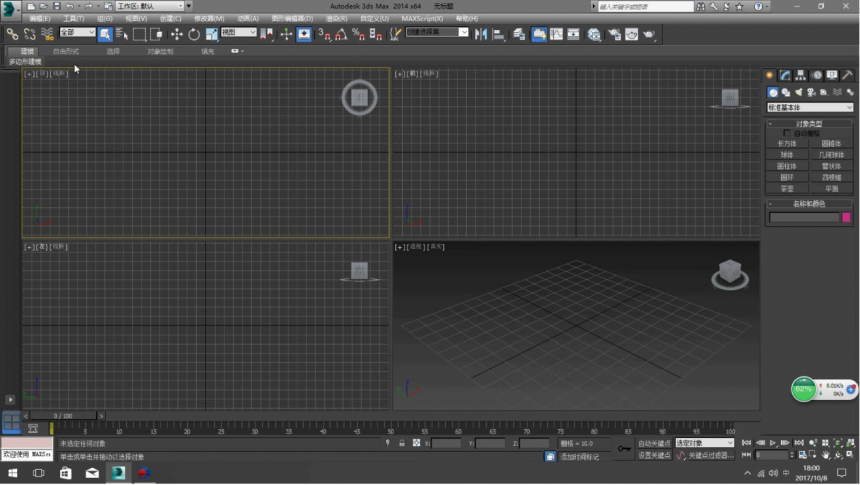Image resolution: width=860 pixels, height=485 pixels.
Task: Click the 圆柱体 cylinder primitive button
Action: click(x=787, y=166)
